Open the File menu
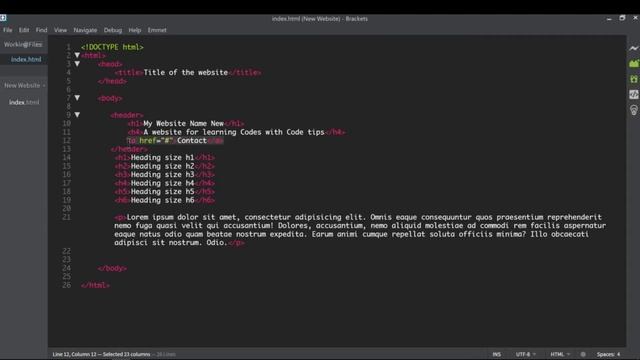This screenshot has width=640, height=360. pos(8,30)
